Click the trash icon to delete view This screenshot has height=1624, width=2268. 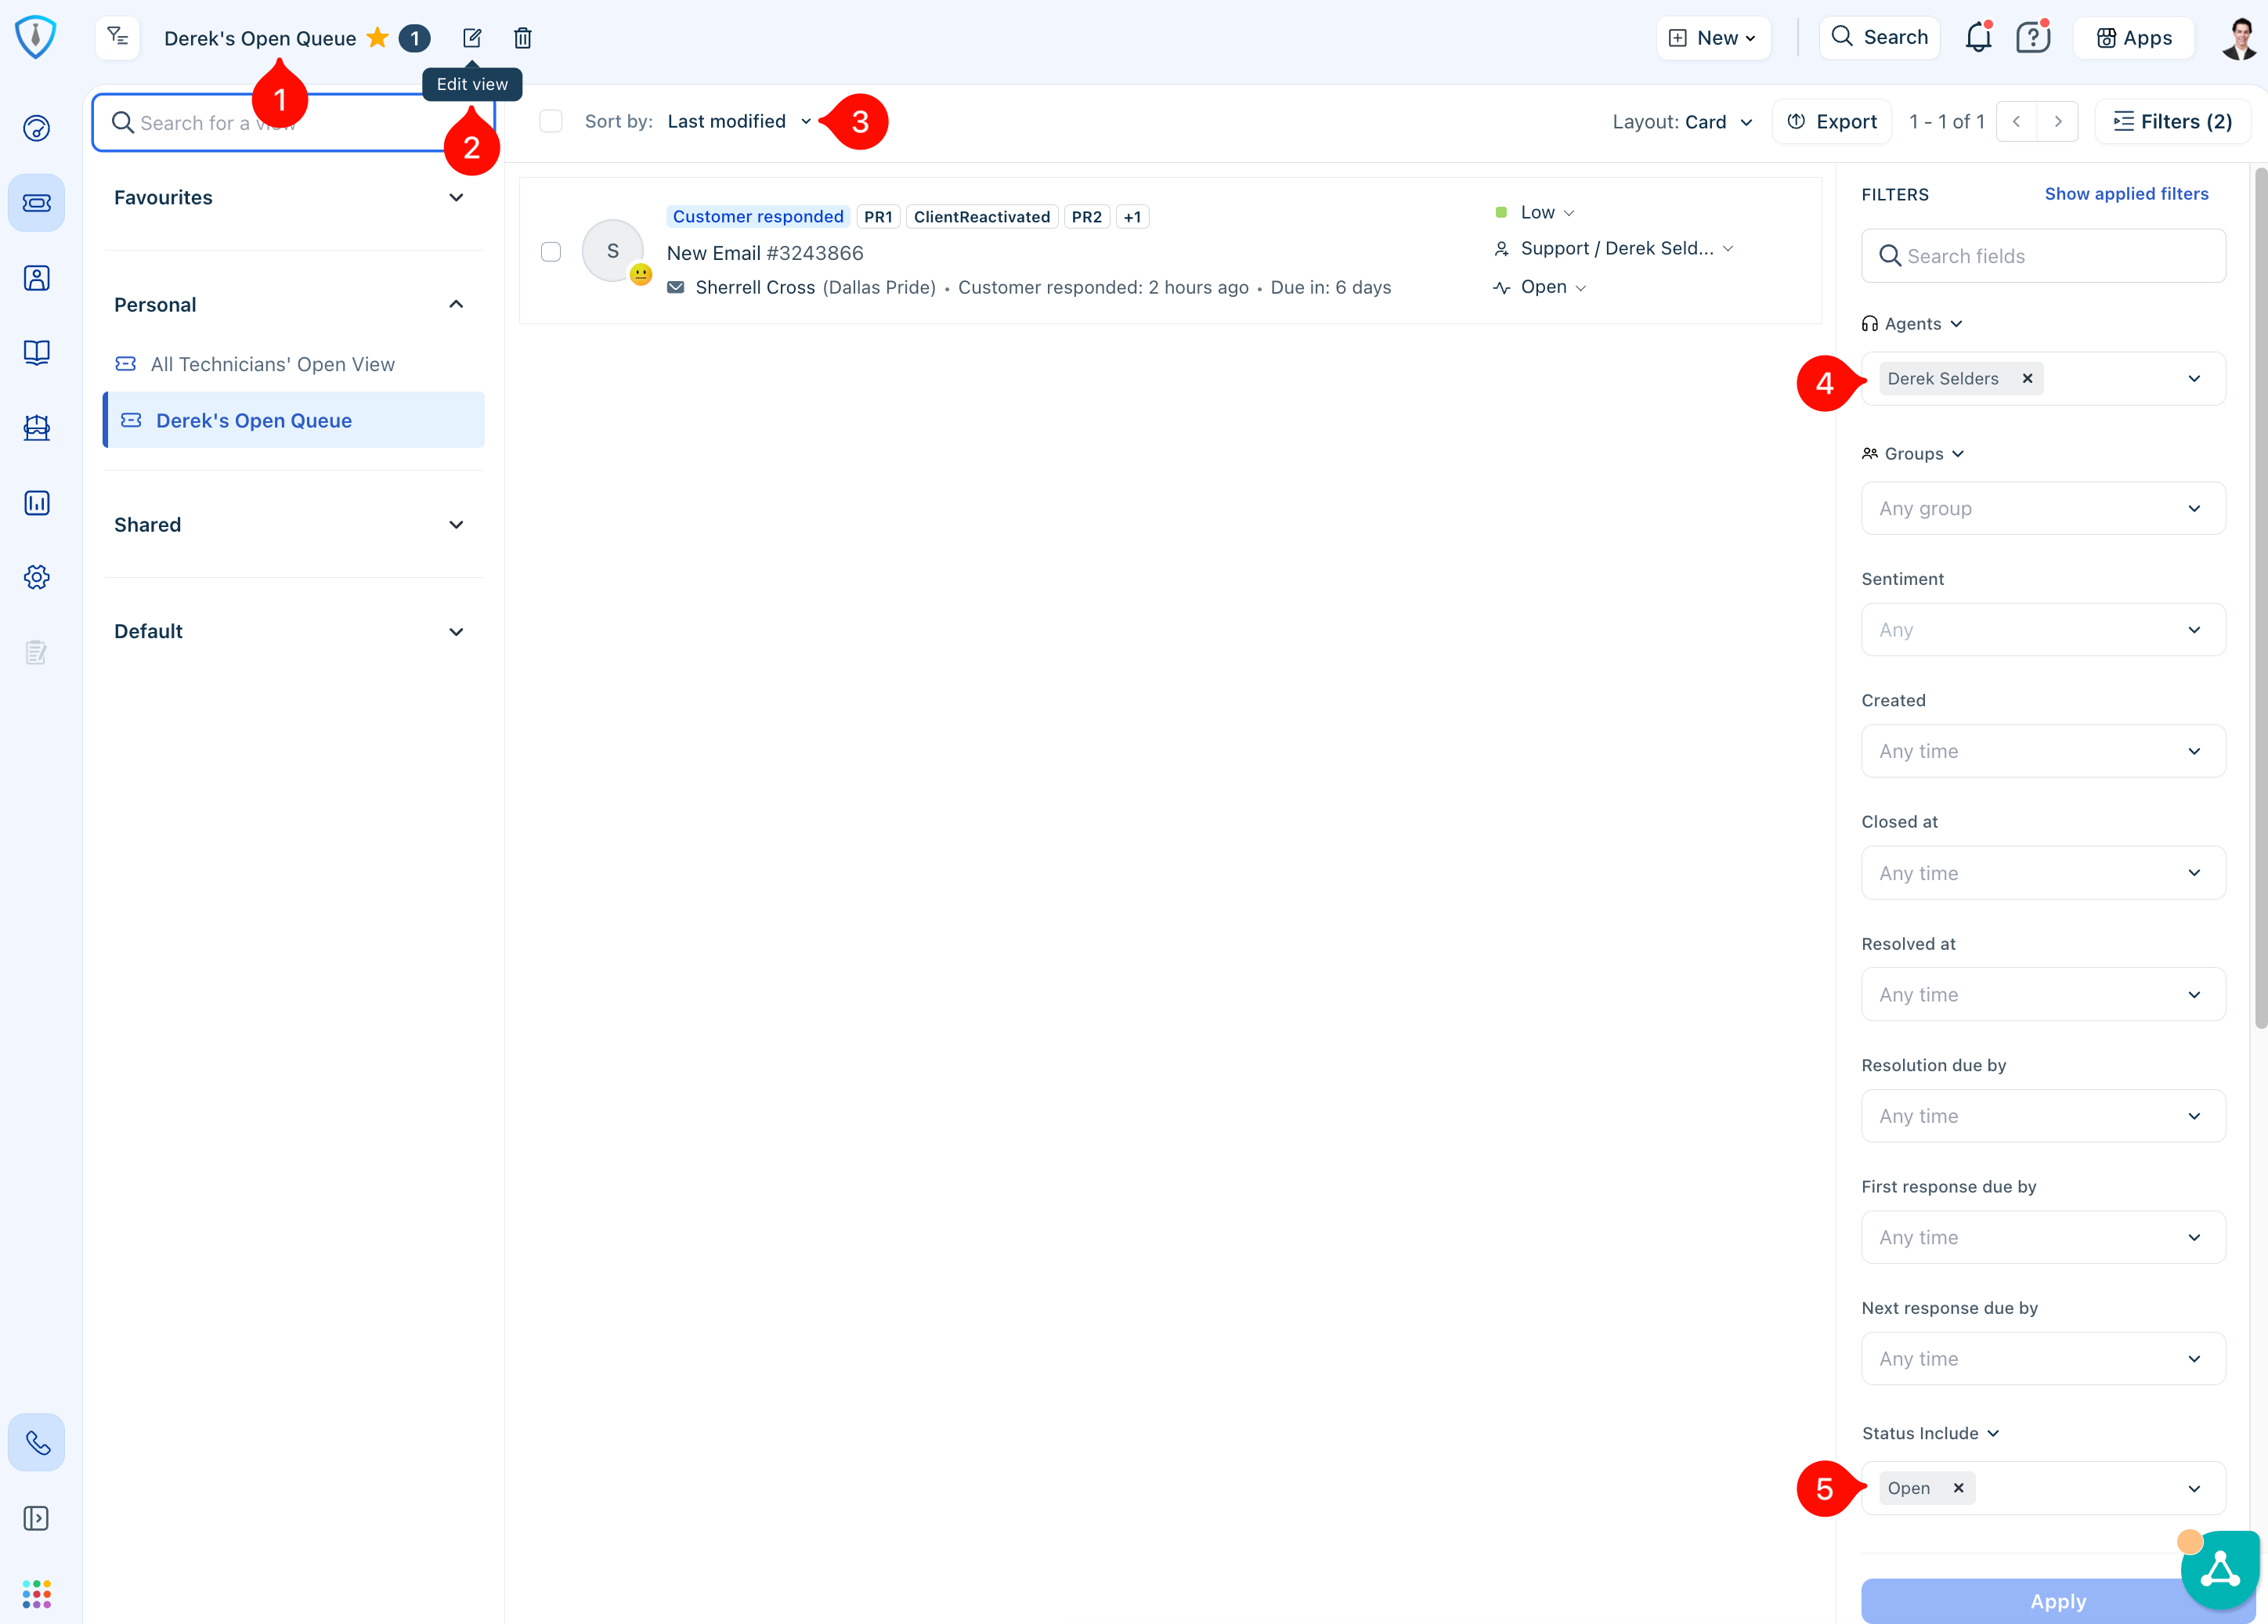[x=522, y=38]
